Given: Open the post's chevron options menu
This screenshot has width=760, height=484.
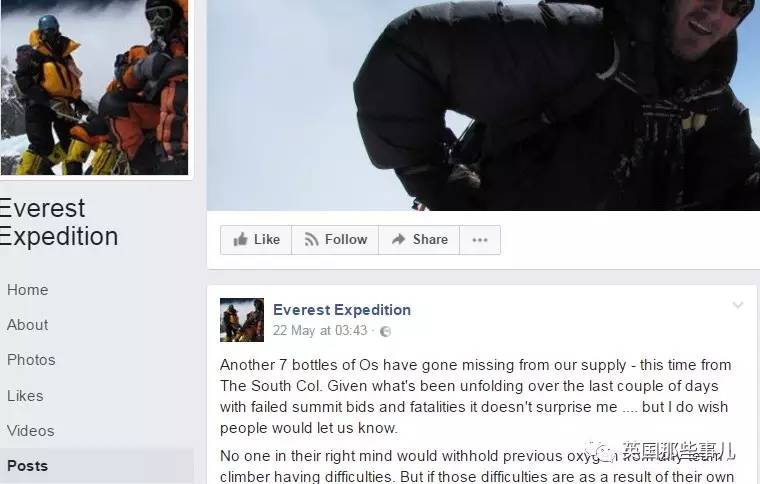Looking at the screenshot, I should click(x=738, y=305).
